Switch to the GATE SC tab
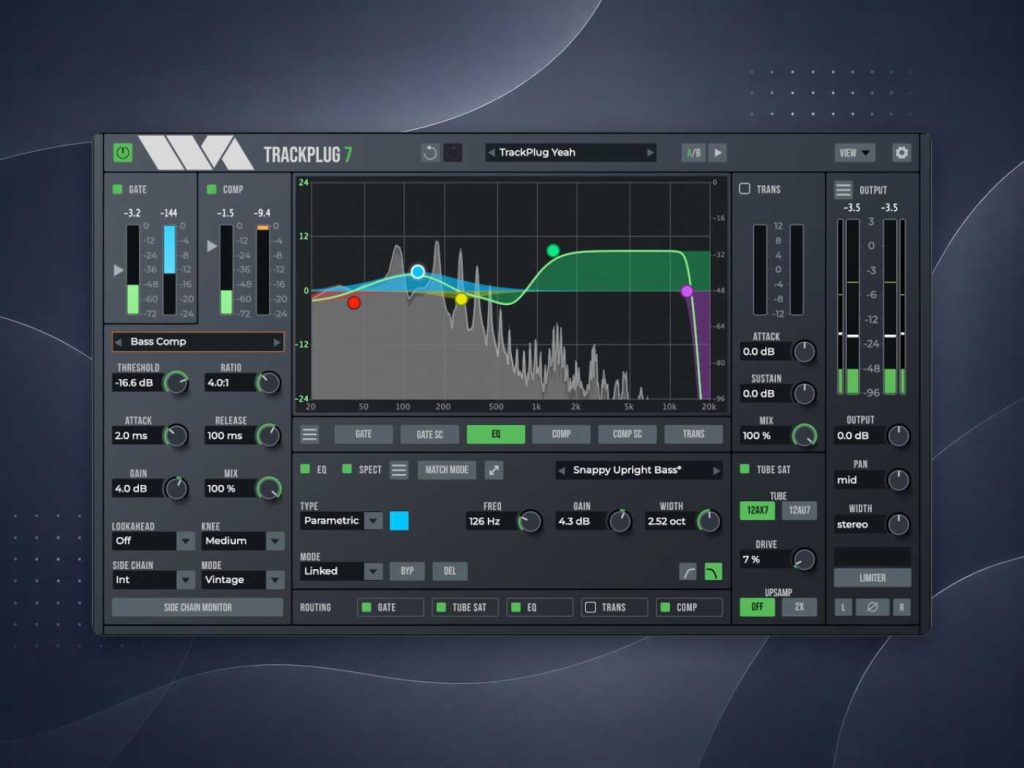This screenshot has width=1024, height=768. [x=430, y=434]
